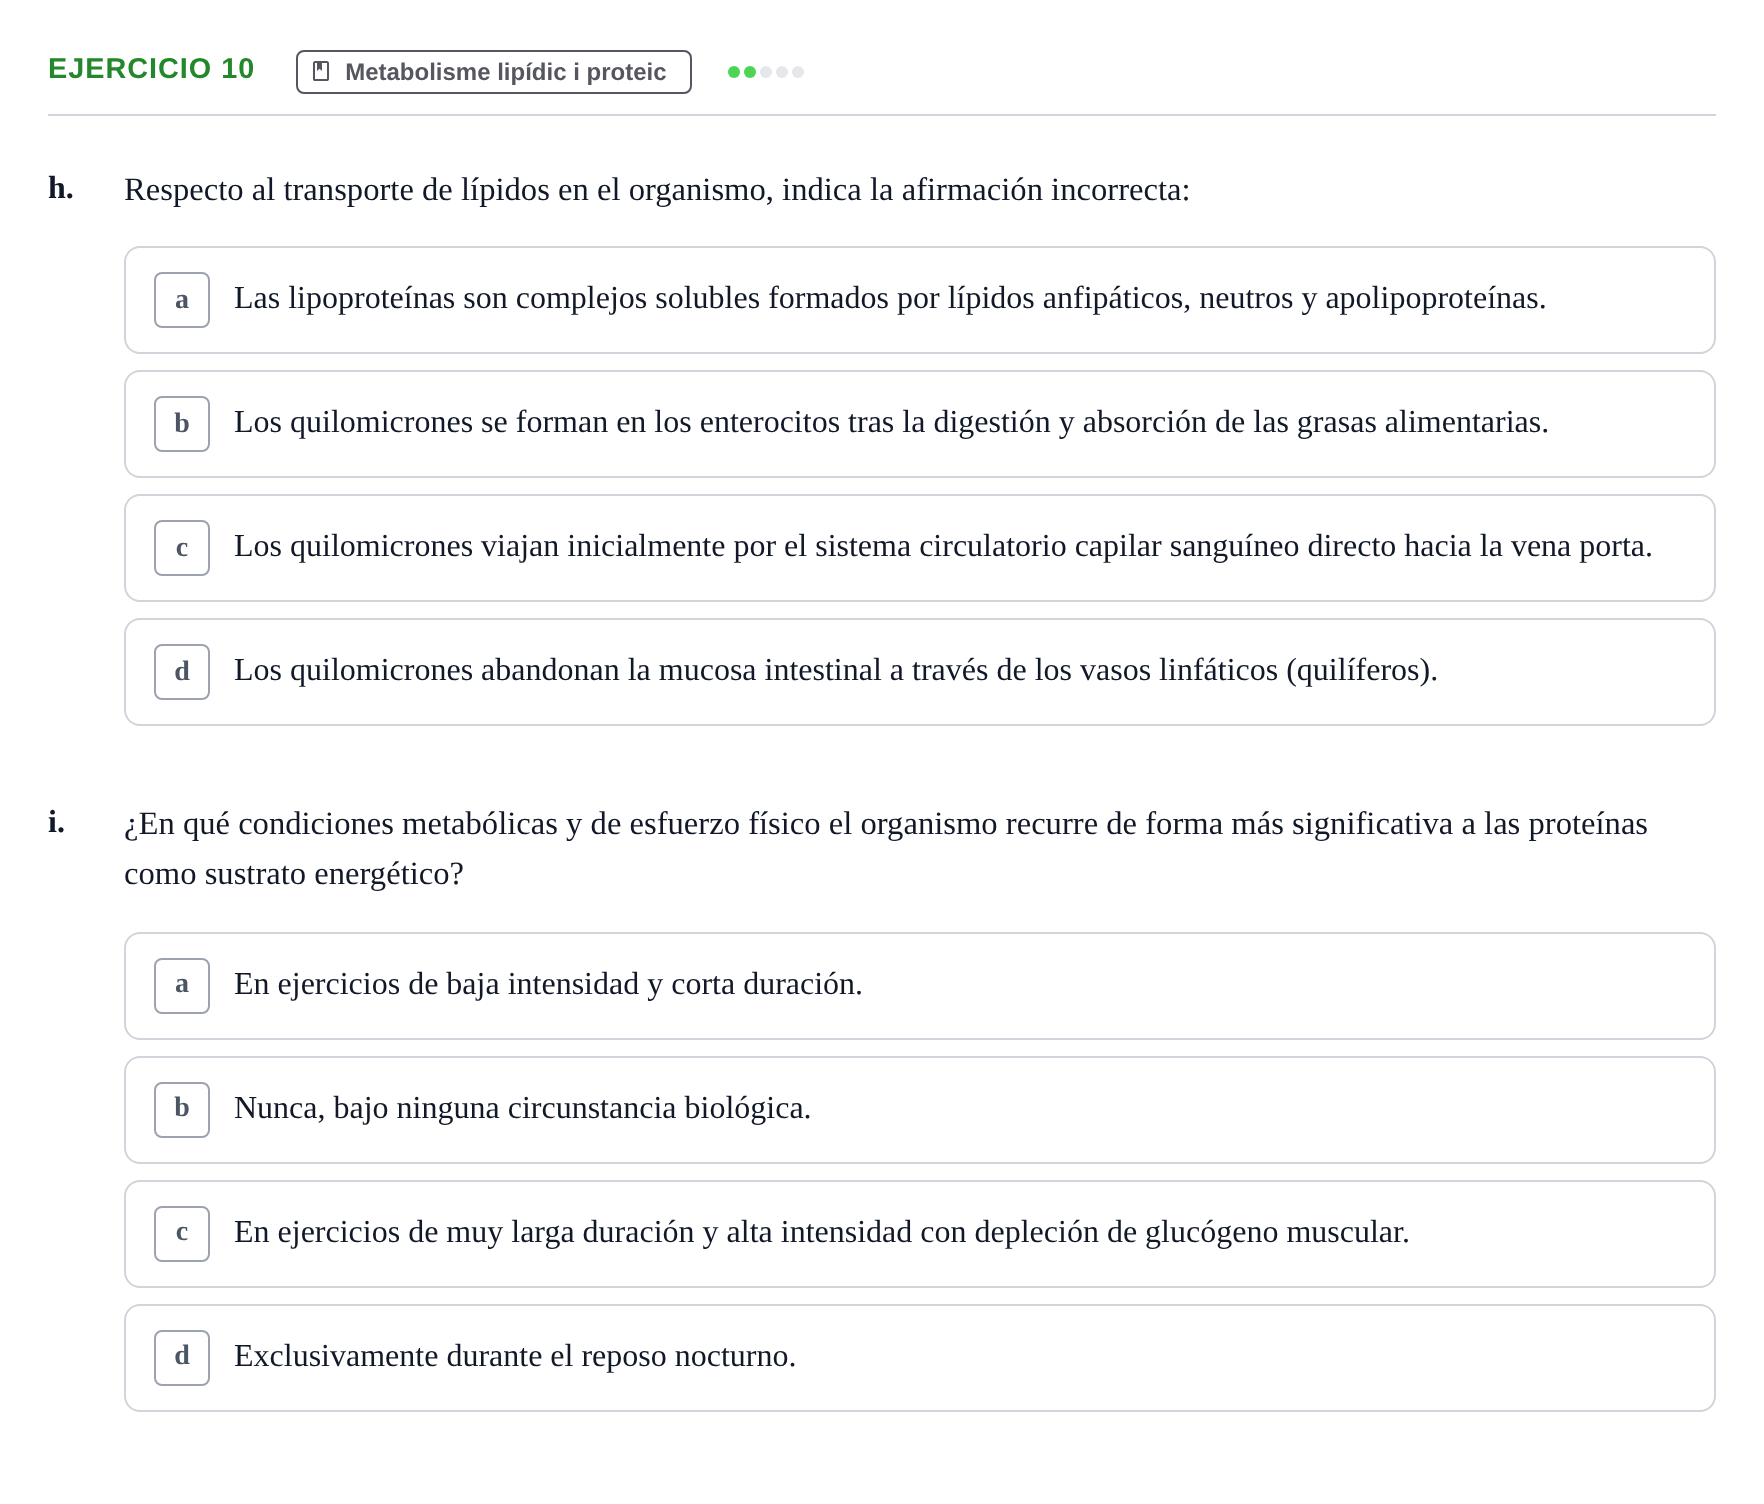
Task: Click the book icon in the topic tag
Action: pyautogui.click(x=321, y=71)
